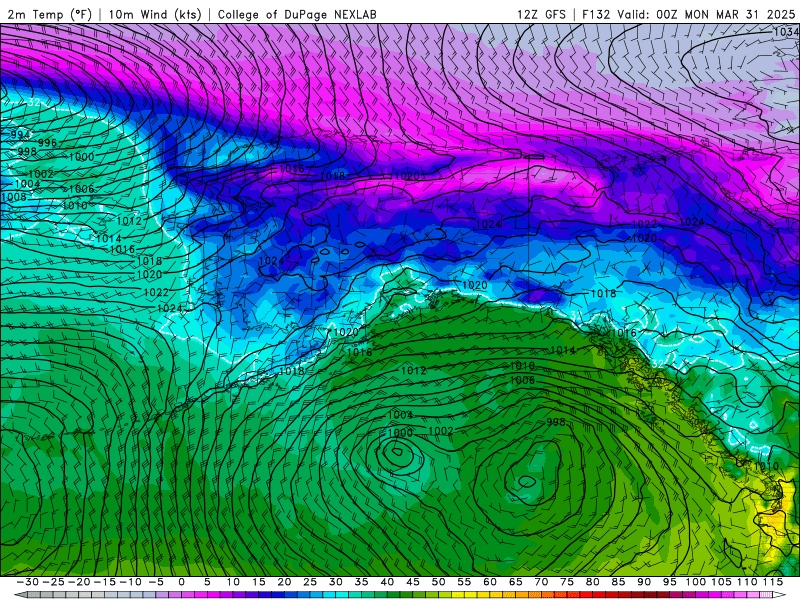Image resolution: width=800 pixels, height=600 pixels.
Task: Click the '10m Wind (kts)' title text
Action: click(x=155, y=14)
